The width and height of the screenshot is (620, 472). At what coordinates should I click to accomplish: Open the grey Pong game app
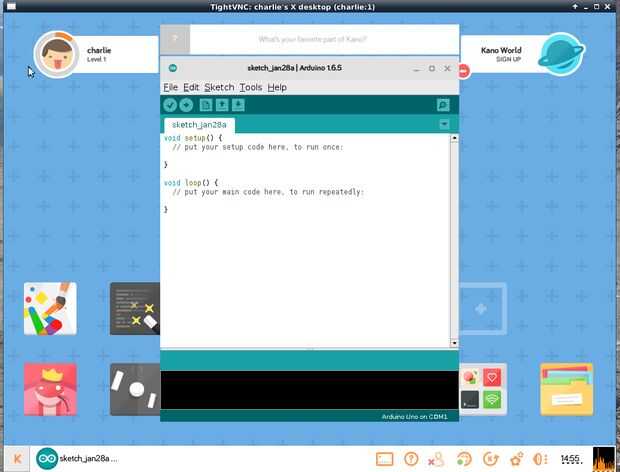[x=135, y=390]
